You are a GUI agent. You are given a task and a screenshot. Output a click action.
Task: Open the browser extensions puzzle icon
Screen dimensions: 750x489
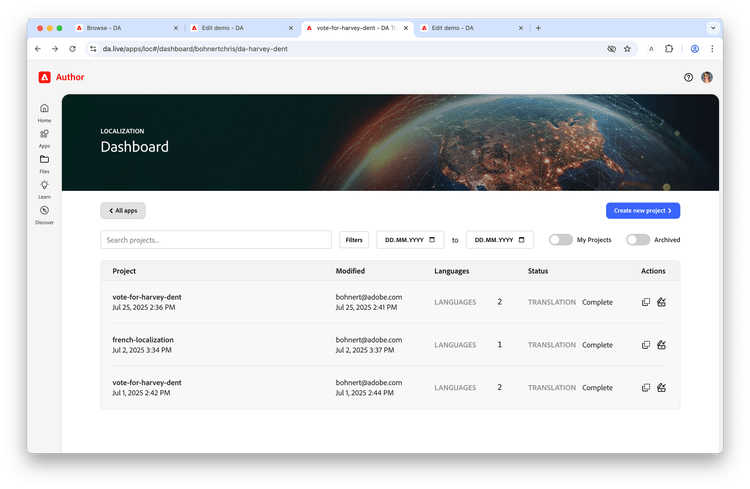[669, 49]
